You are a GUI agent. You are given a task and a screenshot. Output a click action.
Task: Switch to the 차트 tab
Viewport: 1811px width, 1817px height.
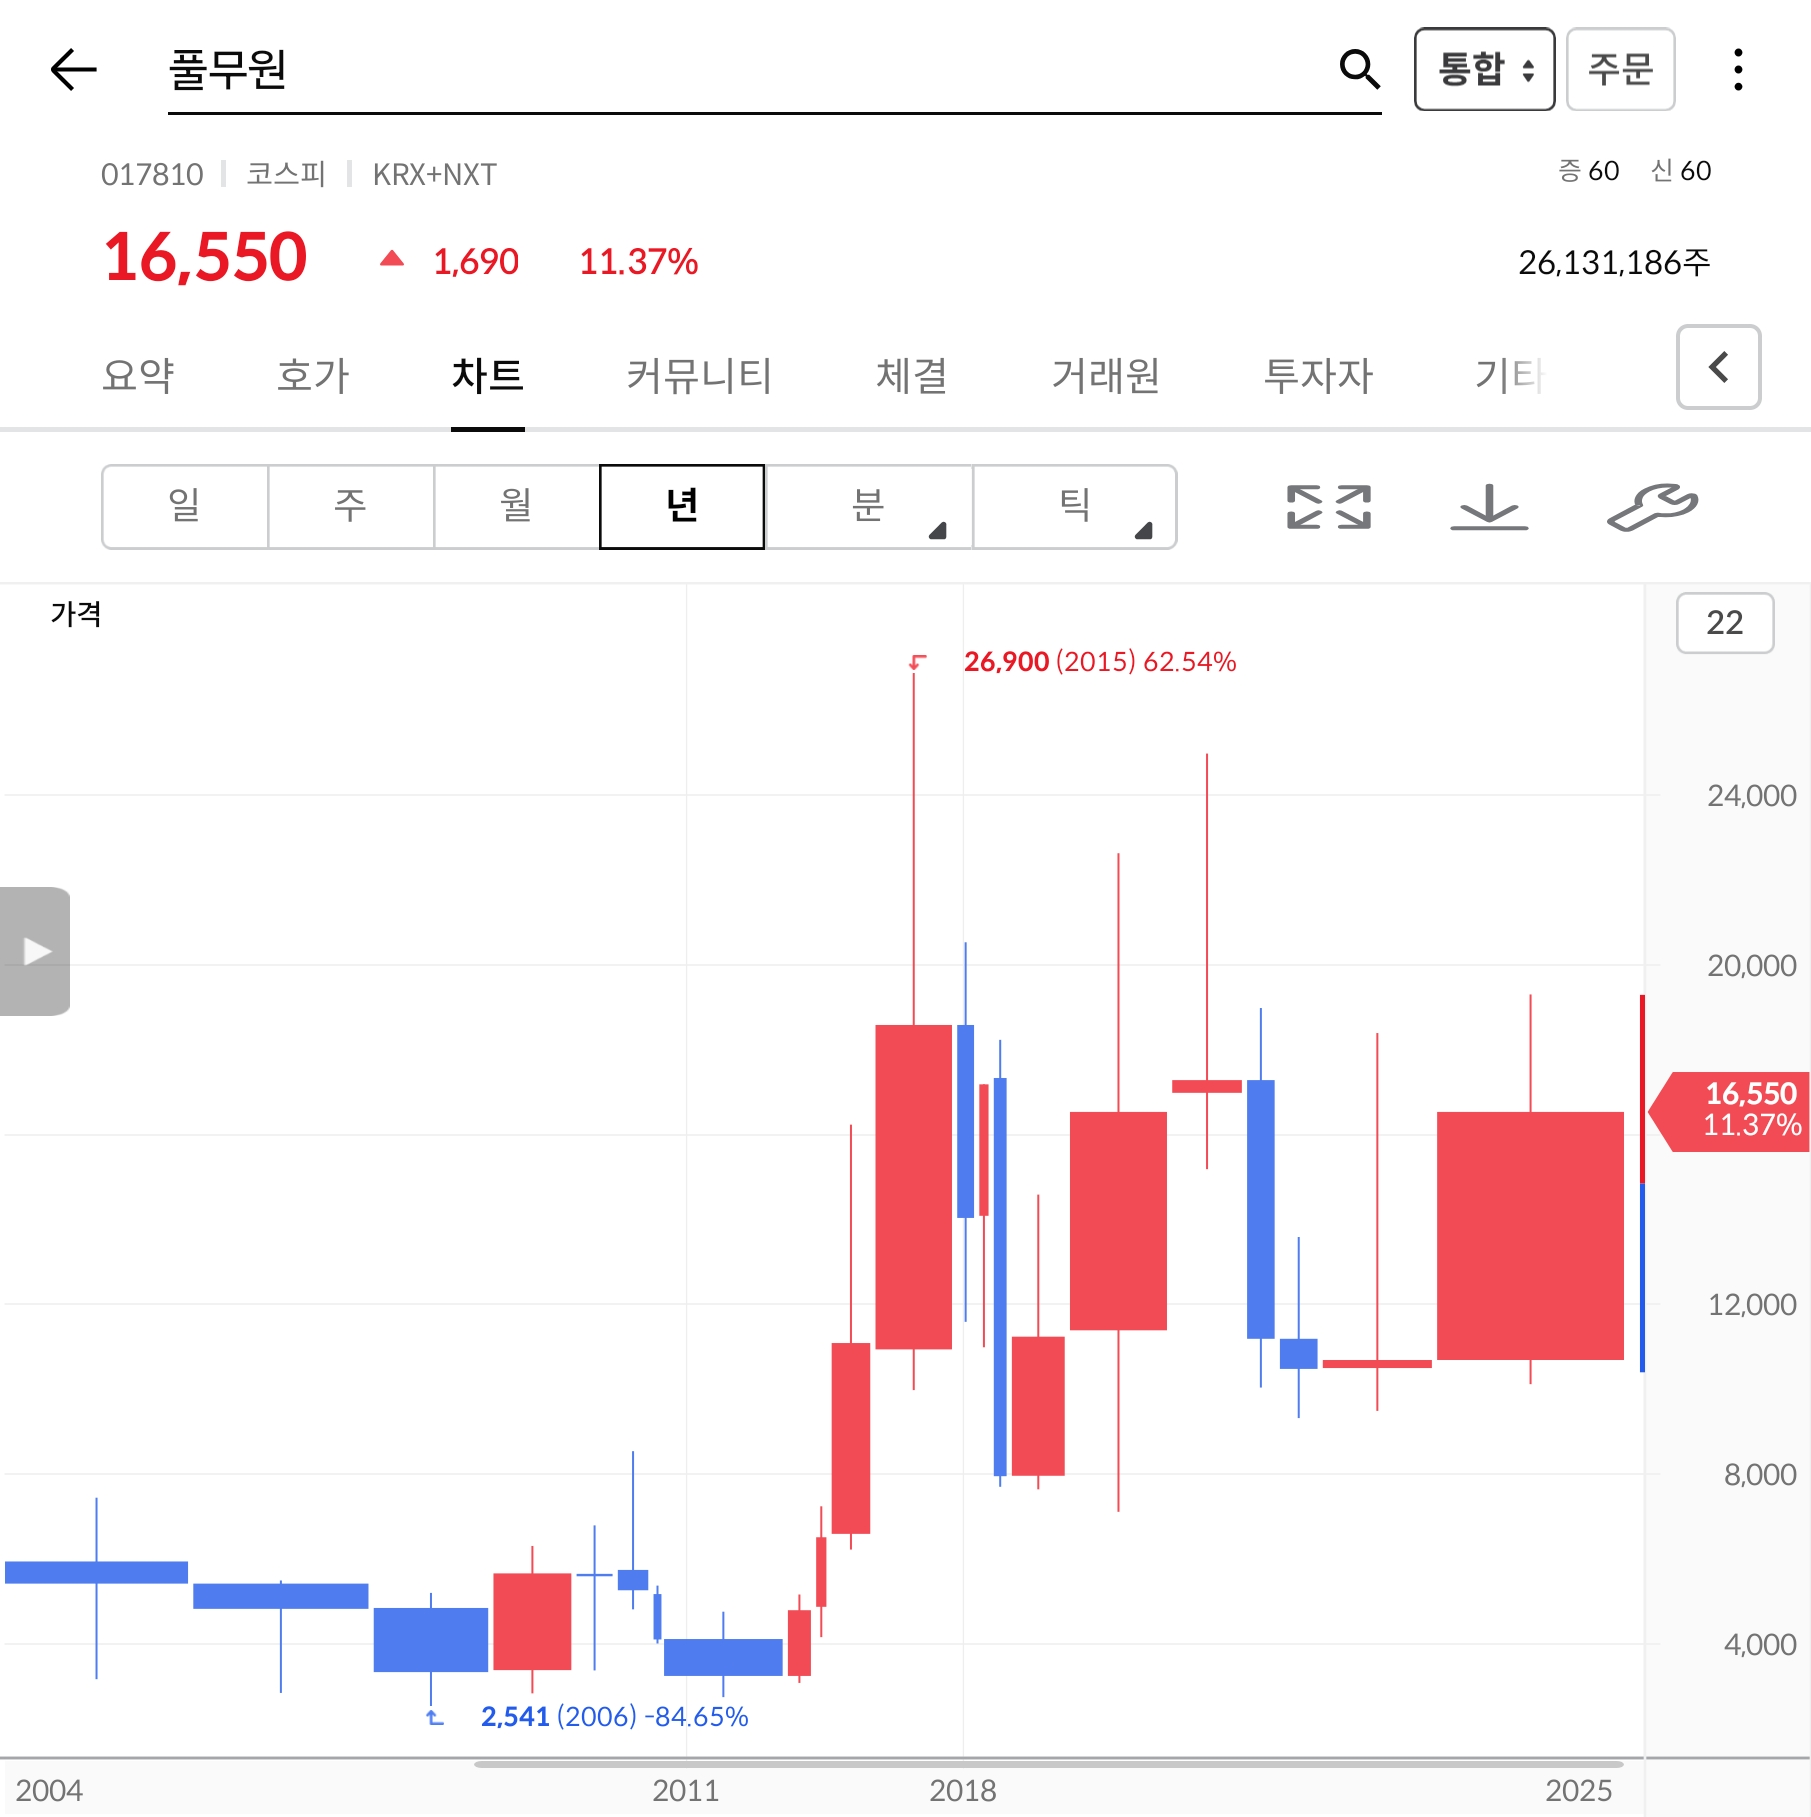pyautogui.click(x=487, y=376)
